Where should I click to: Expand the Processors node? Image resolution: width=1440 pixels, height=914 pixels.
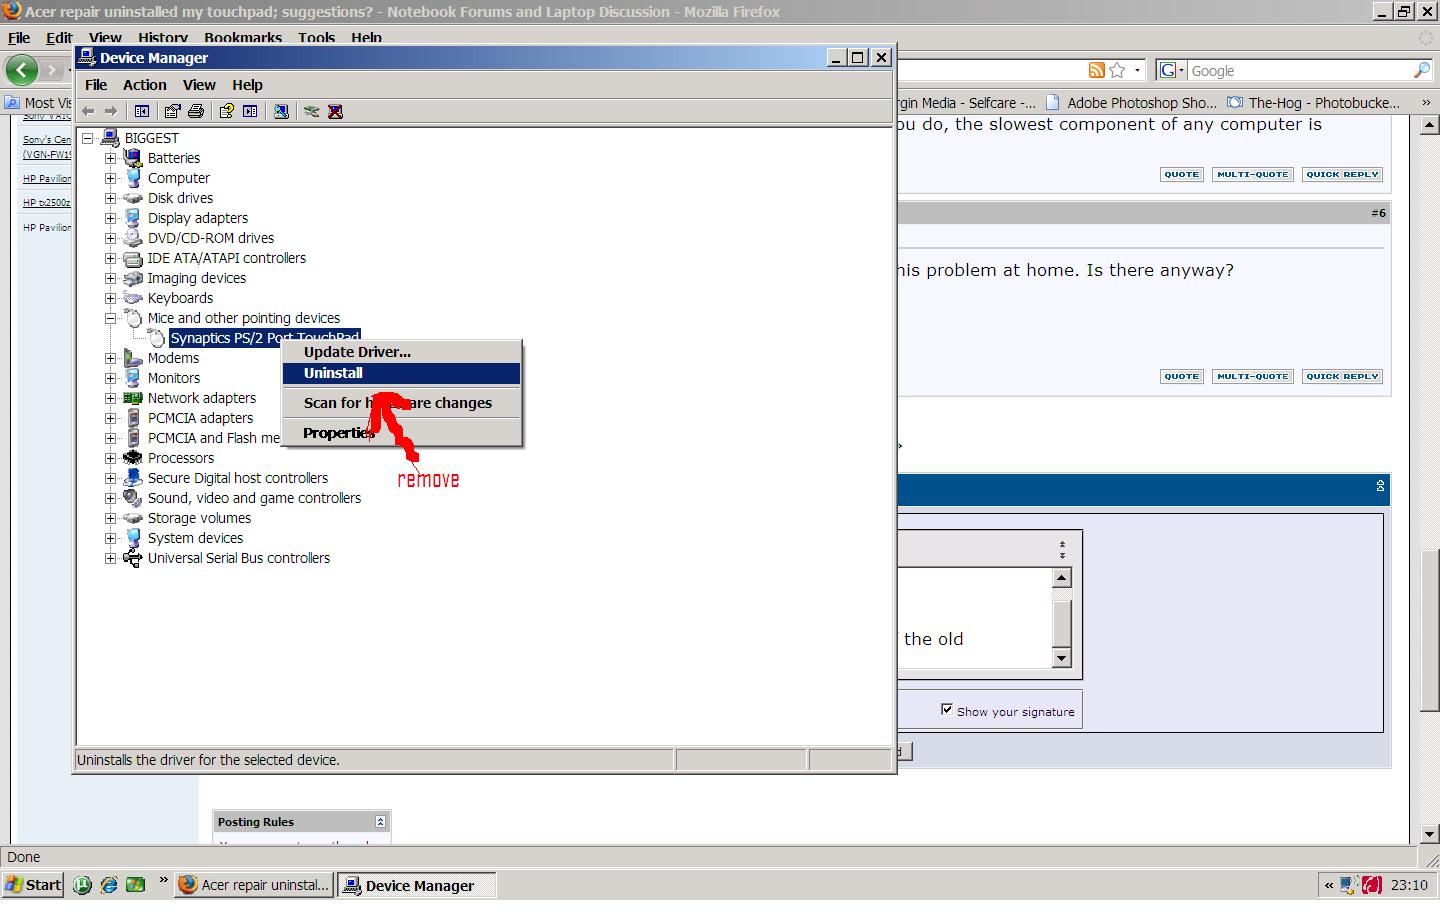[111, 458]
